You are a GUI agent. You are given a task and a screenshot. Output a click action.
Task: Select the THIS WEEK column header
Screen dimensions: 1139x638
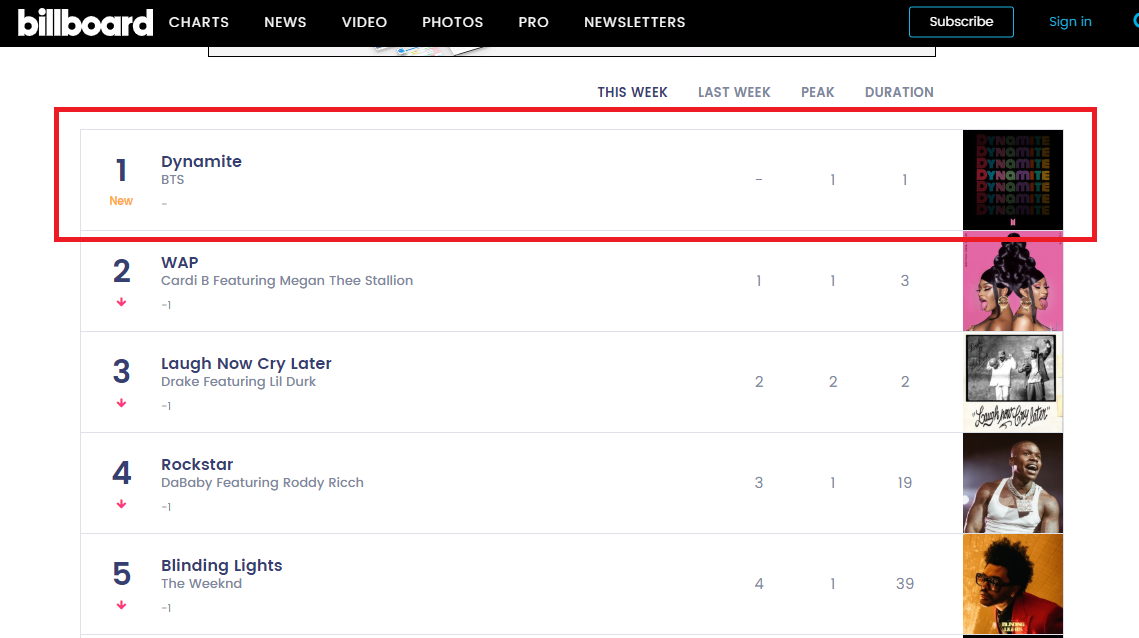[x=632, y=92]
